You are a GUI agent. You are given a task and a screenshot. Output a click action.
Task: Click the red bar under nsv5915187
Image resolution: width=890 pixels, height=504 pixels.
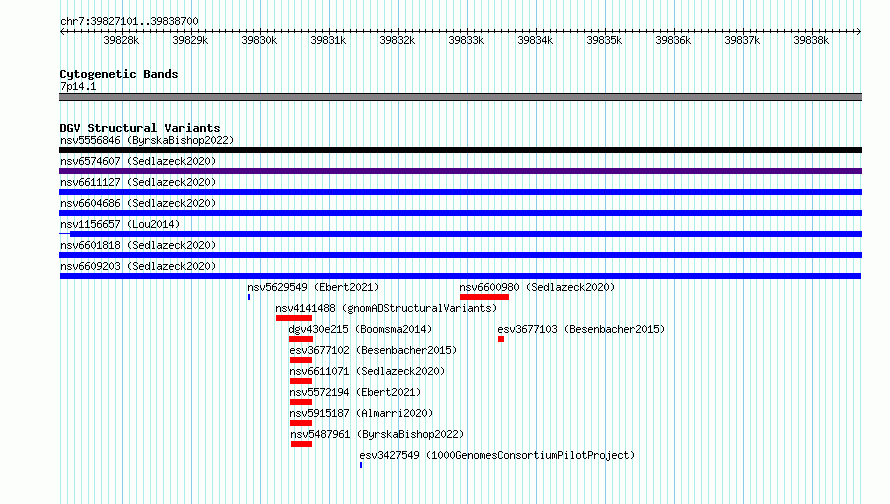click(301, 423)
